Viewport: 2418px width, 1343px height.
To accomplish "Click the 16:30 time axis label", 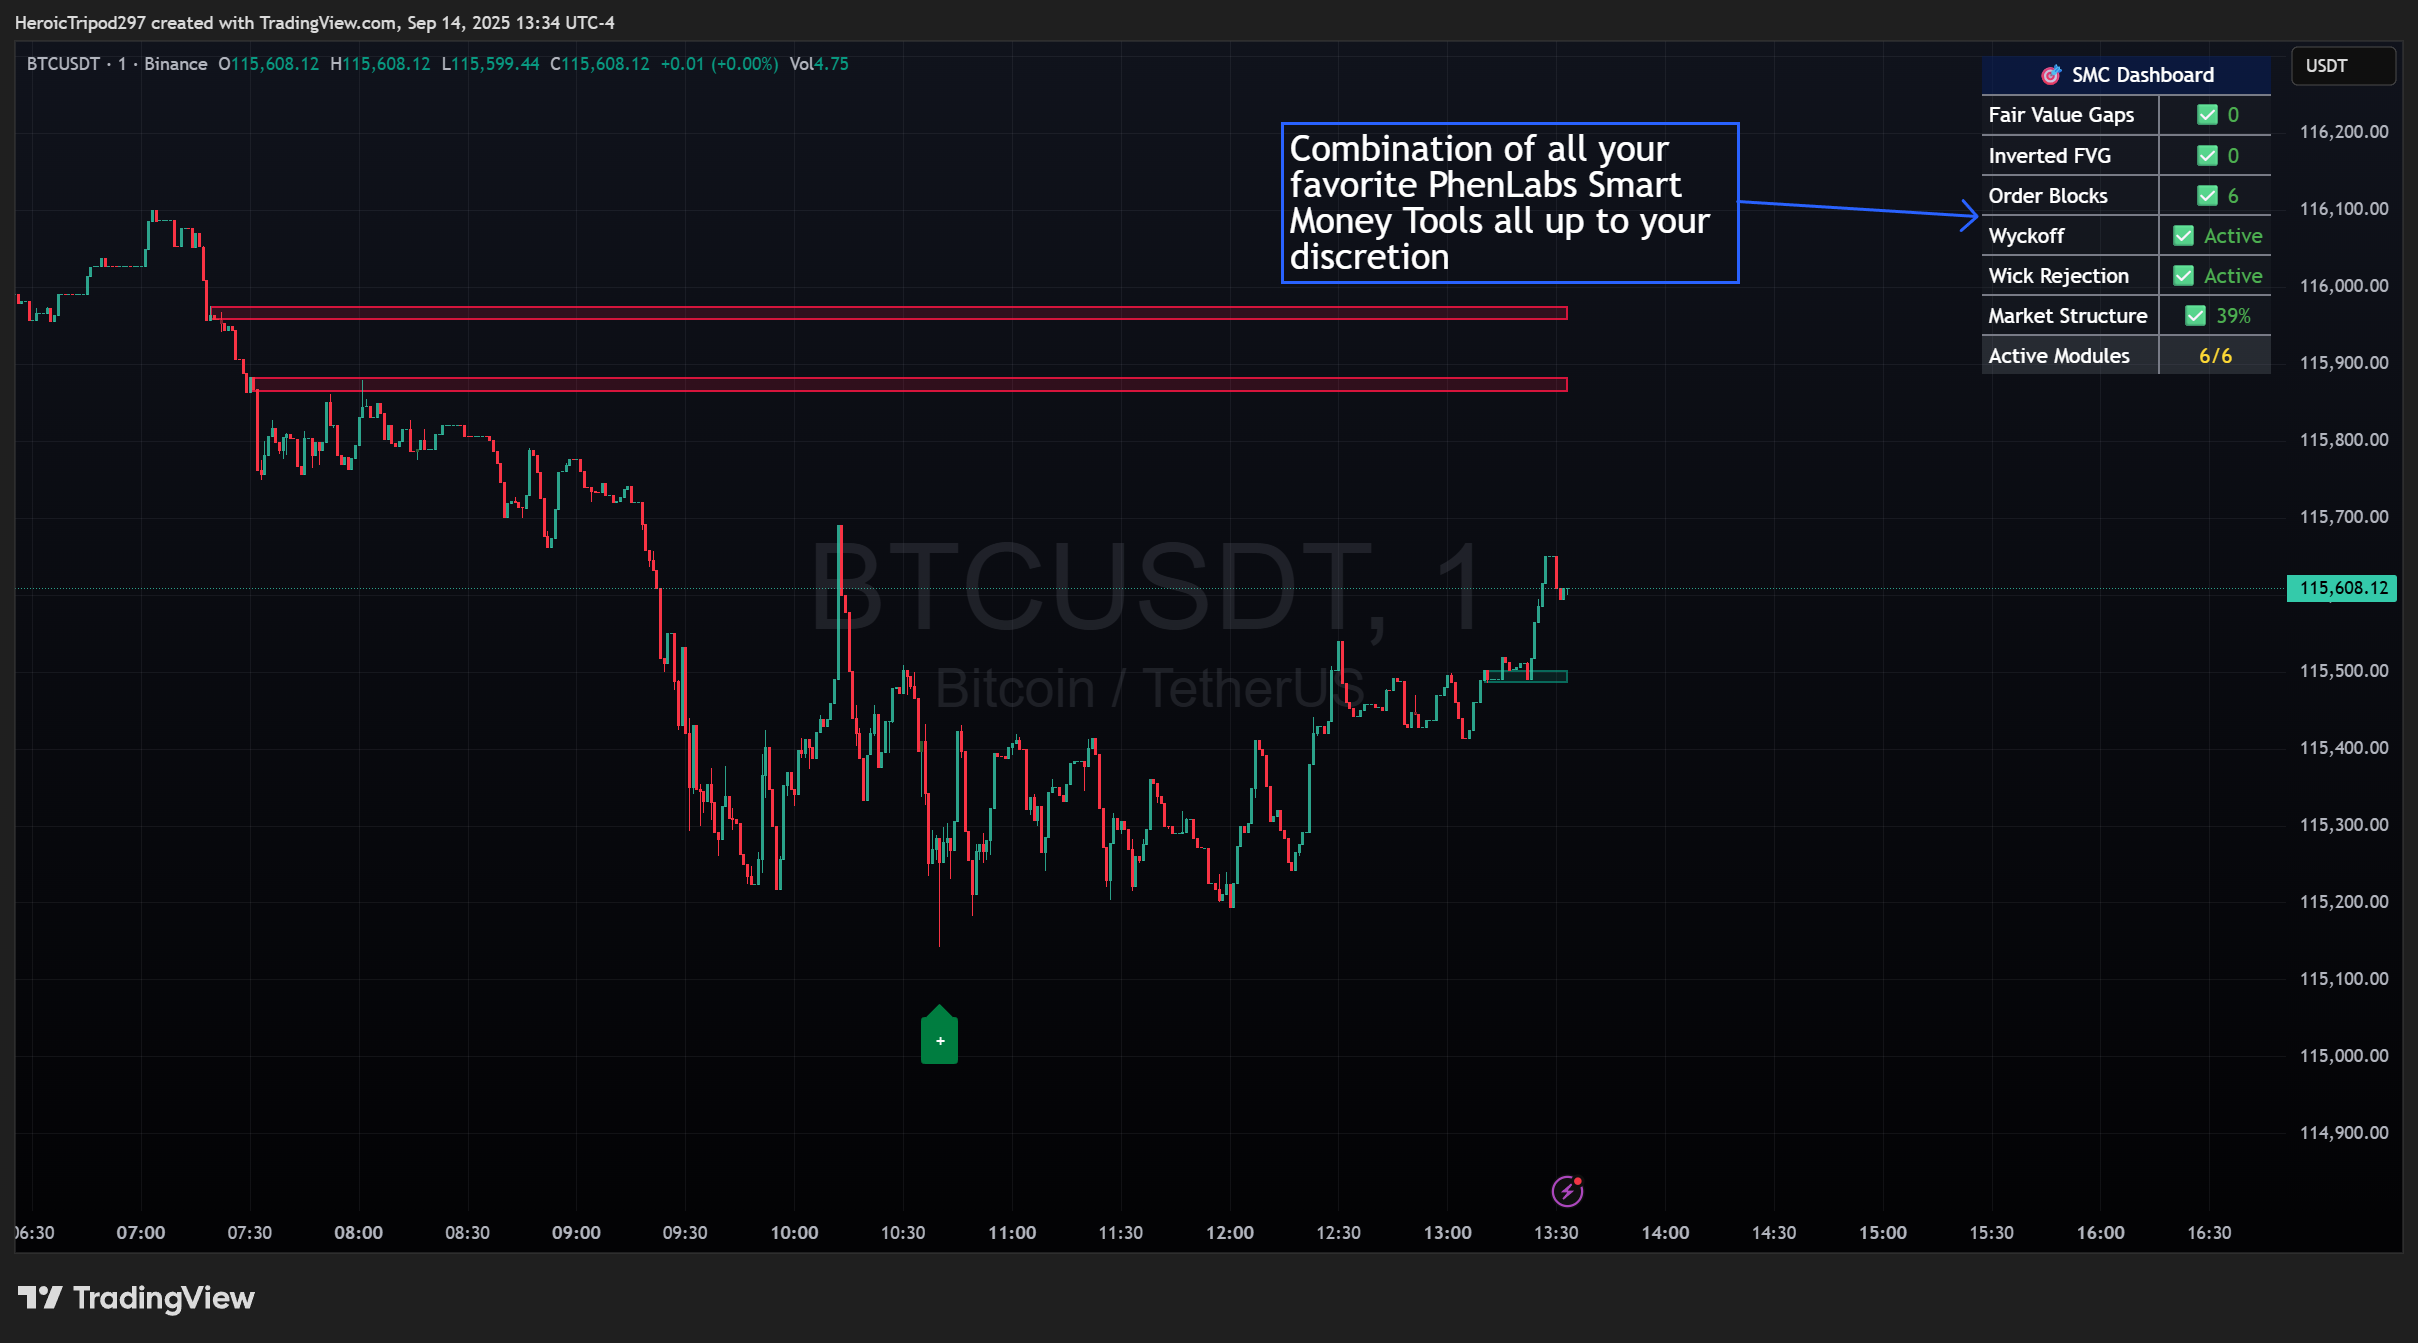I will pos(2209,1233).
